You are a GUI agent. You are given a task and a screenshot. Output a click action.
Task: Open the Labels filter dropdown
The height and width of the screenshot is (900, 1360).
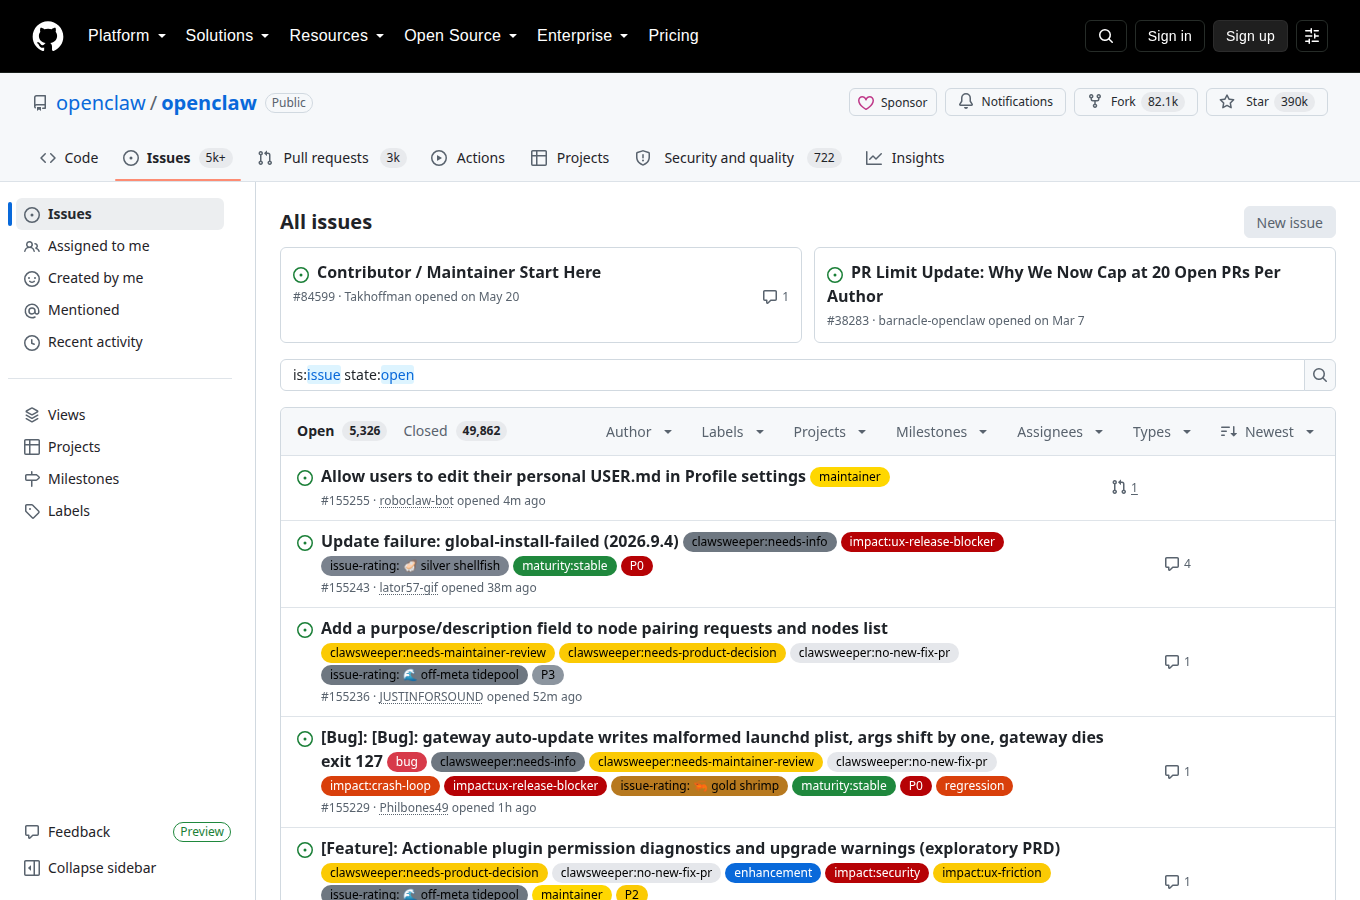733,432
